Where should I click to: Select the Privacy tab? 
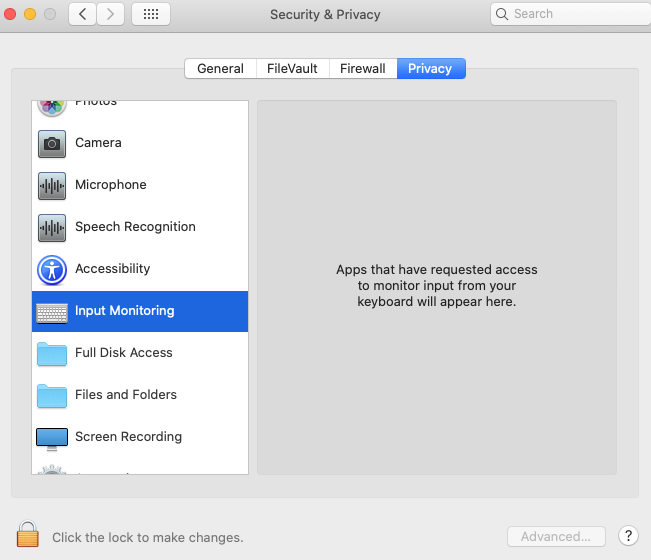[431, 68]
